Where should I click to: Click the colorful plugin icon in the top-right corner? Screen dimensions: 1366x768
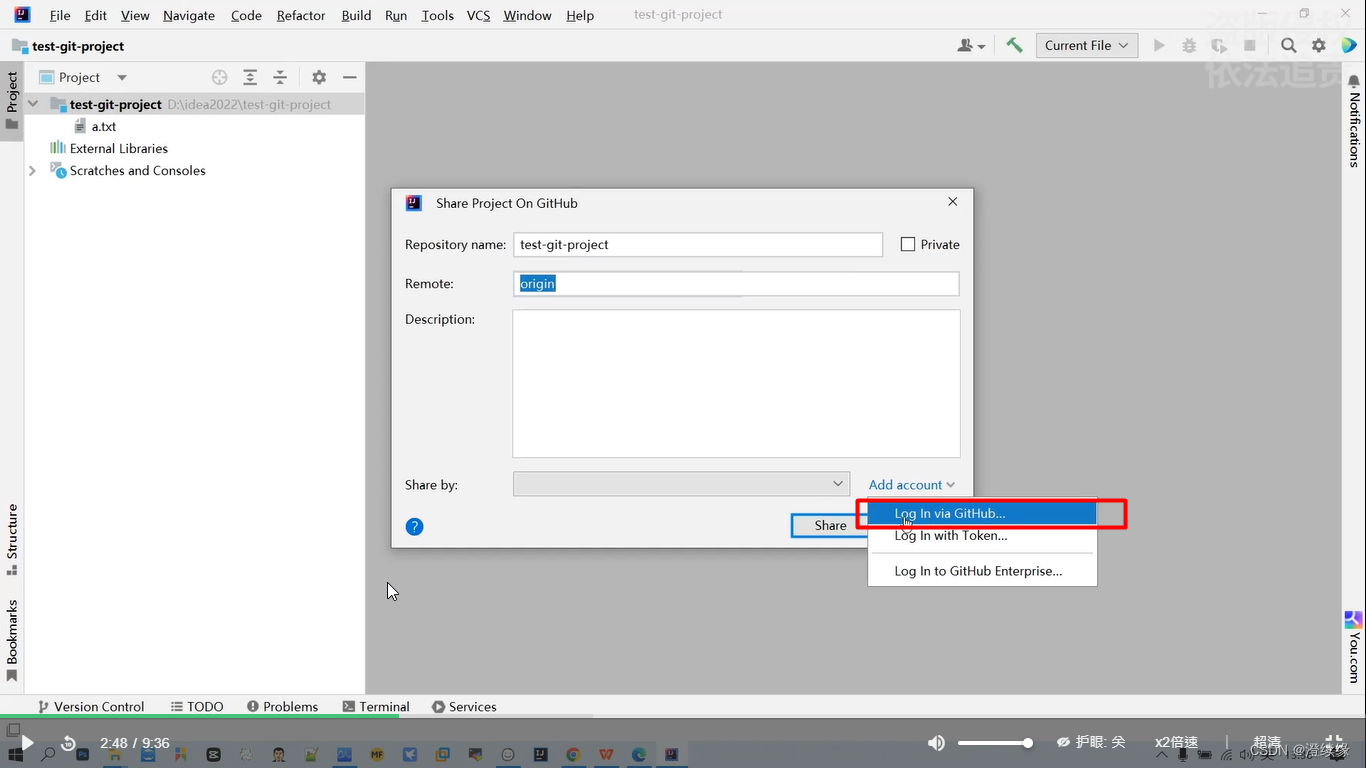1349,45
